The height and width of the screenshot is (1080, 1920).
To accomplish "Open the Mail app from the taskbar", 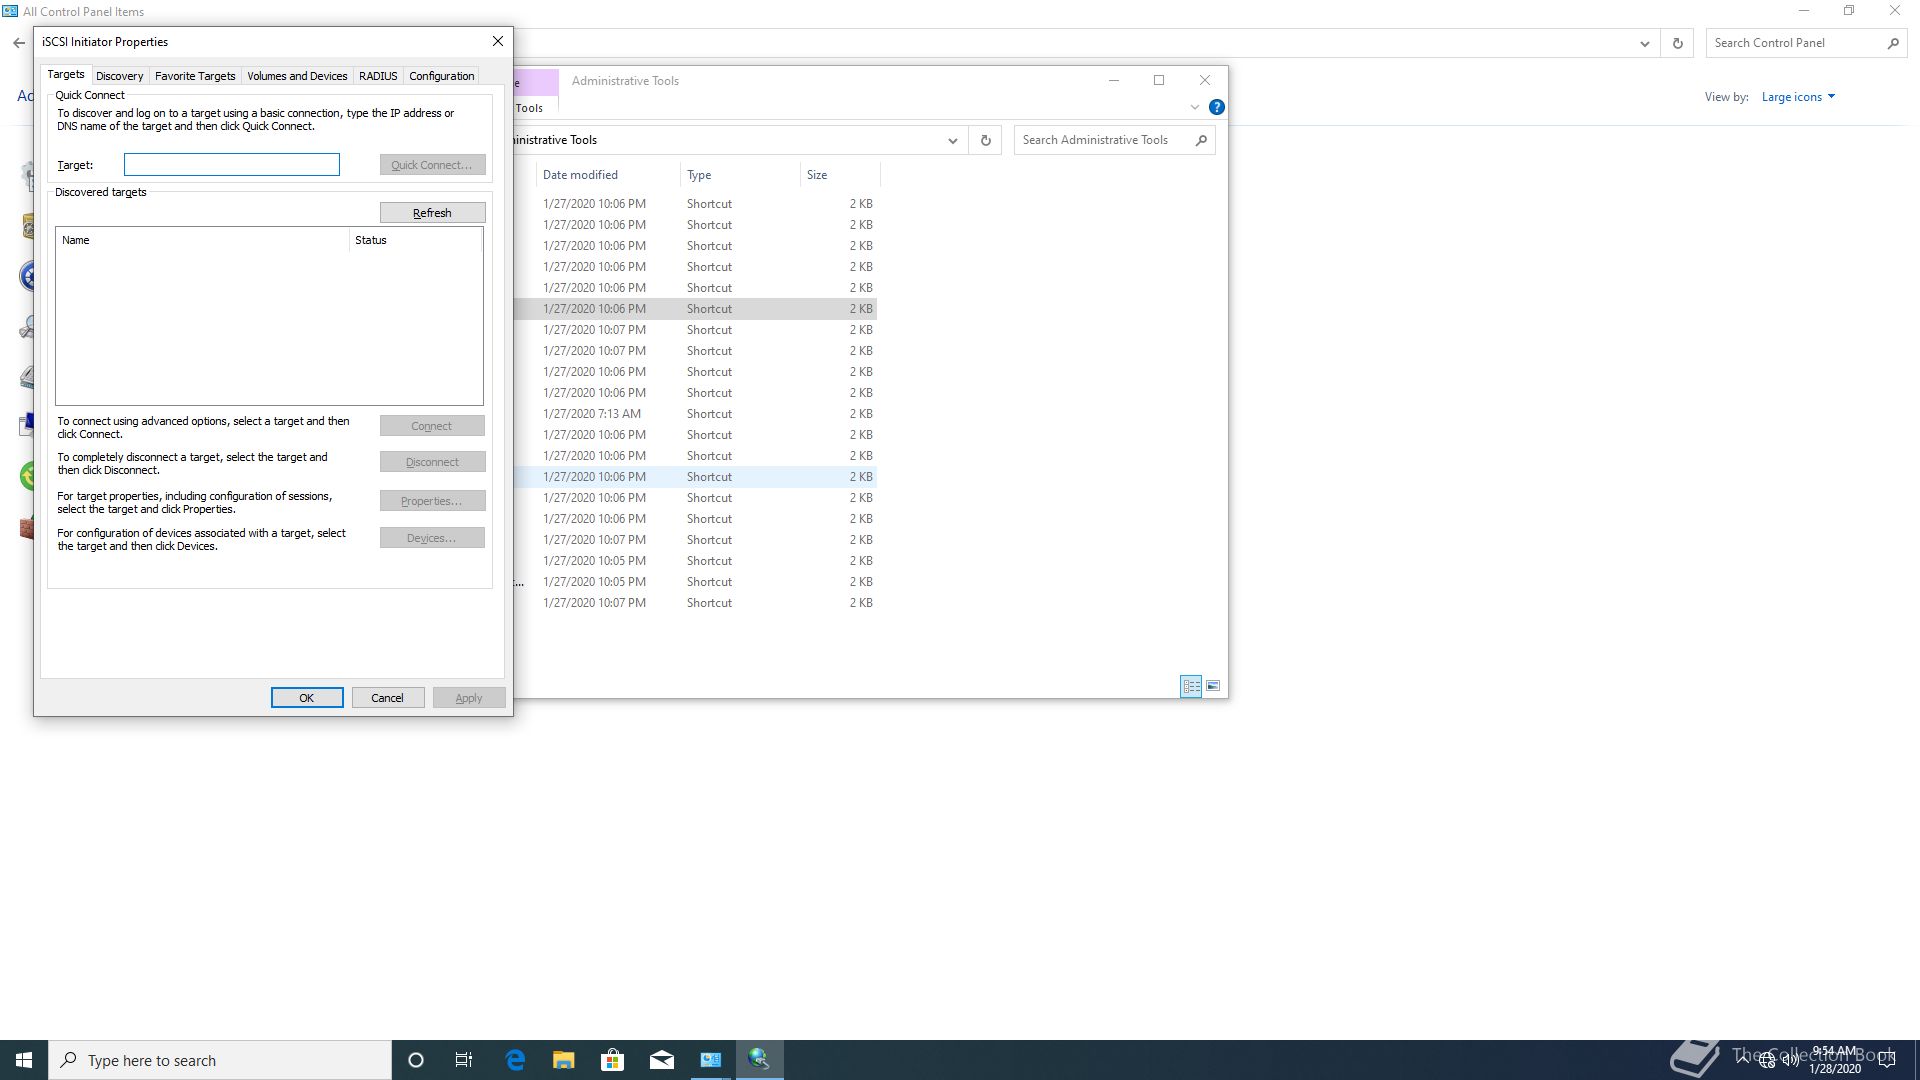I will point(661,1060).
